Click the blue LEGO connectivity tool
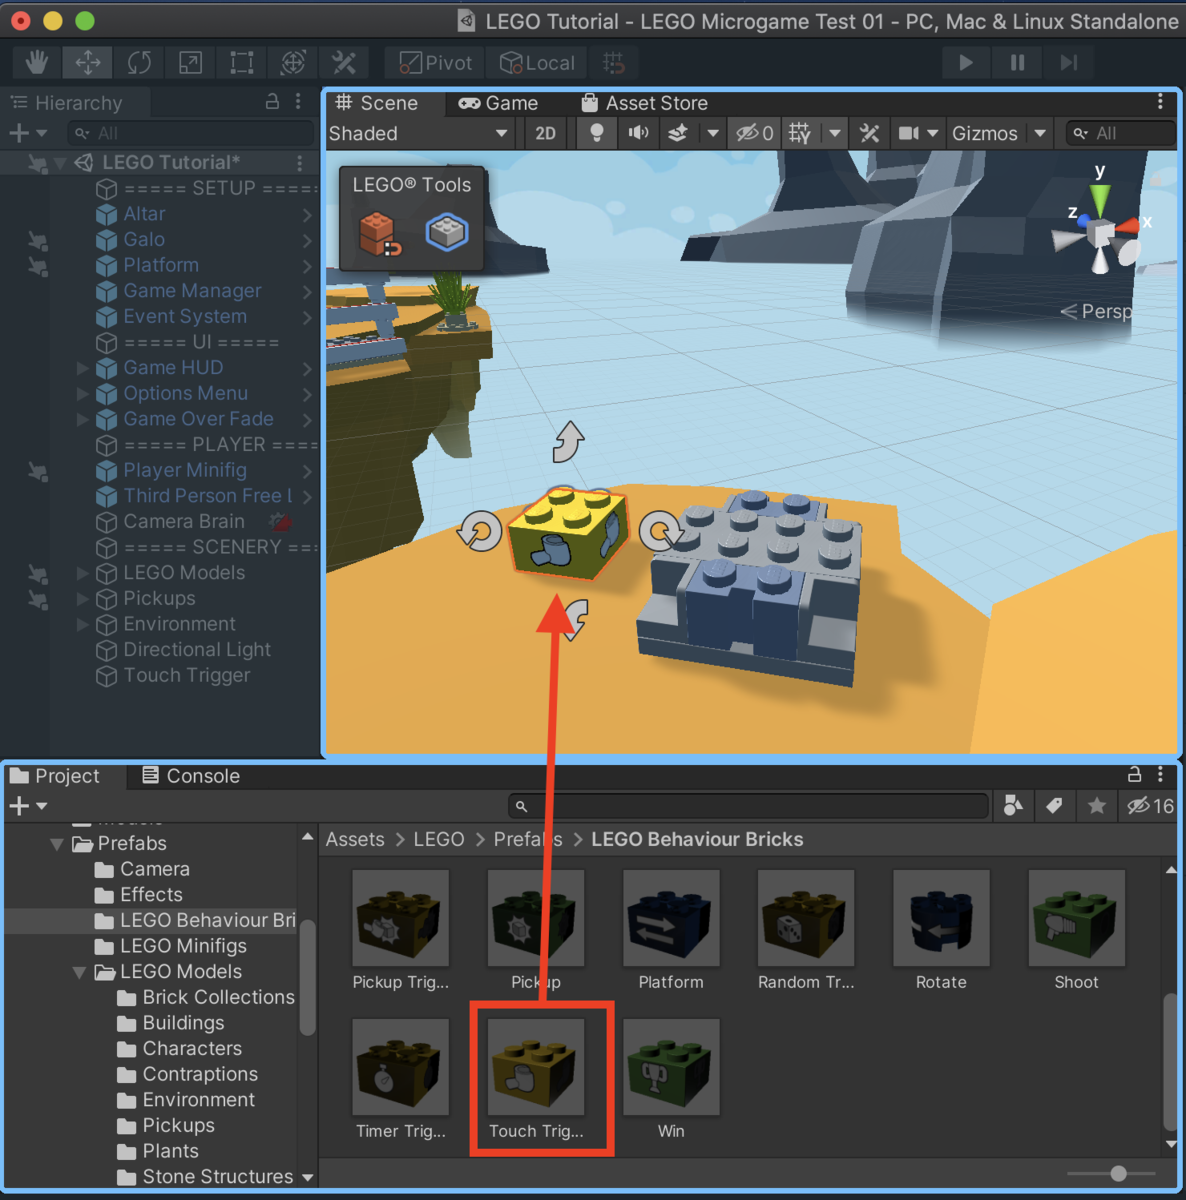Screen dimensions: 1186x1200 coord(447,232)
